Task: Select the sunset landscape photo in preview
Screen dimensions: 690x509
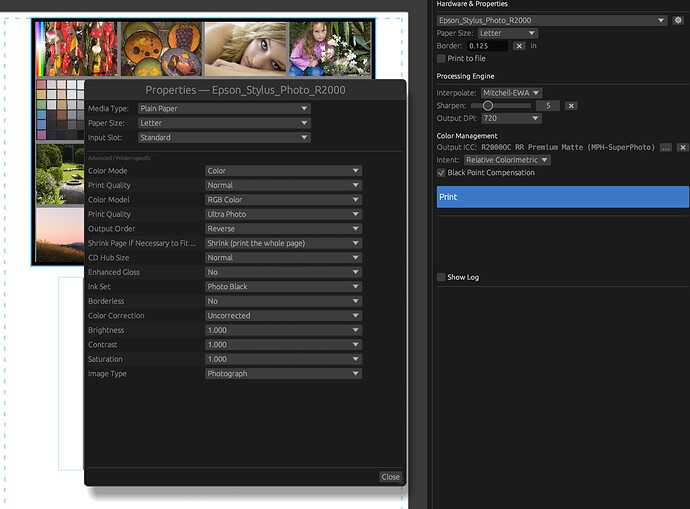Action: tap(60, 235)
